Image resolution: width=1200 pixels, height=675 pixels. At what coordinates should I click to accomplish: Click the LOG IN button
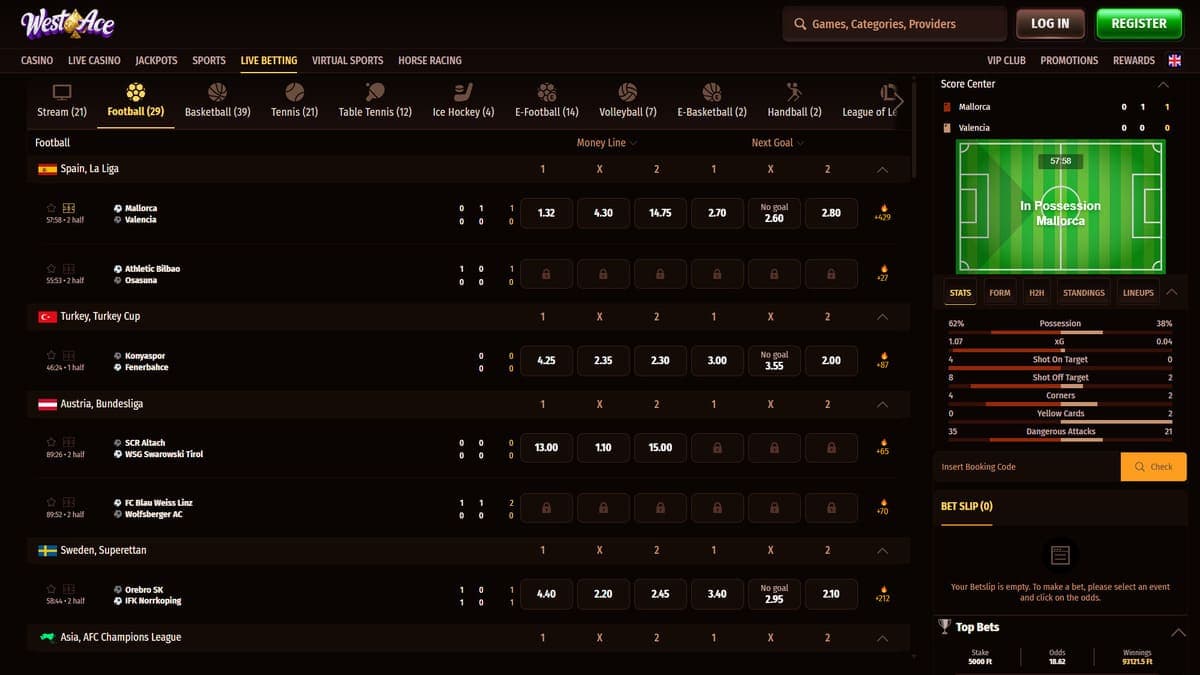[x=1050, y=24]
